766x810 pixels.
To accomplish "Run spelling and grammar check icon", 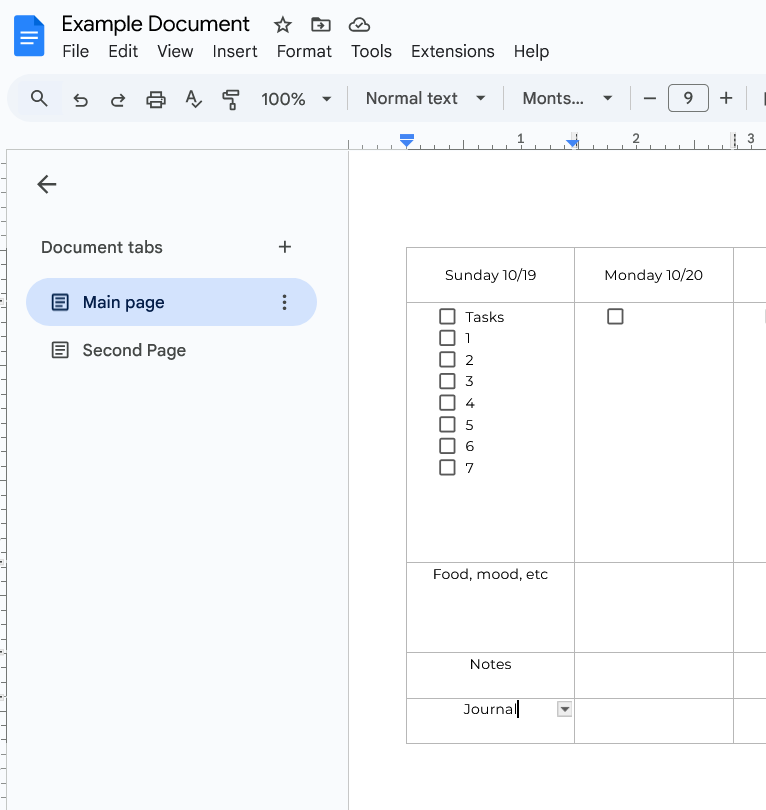I will (194, 99).
